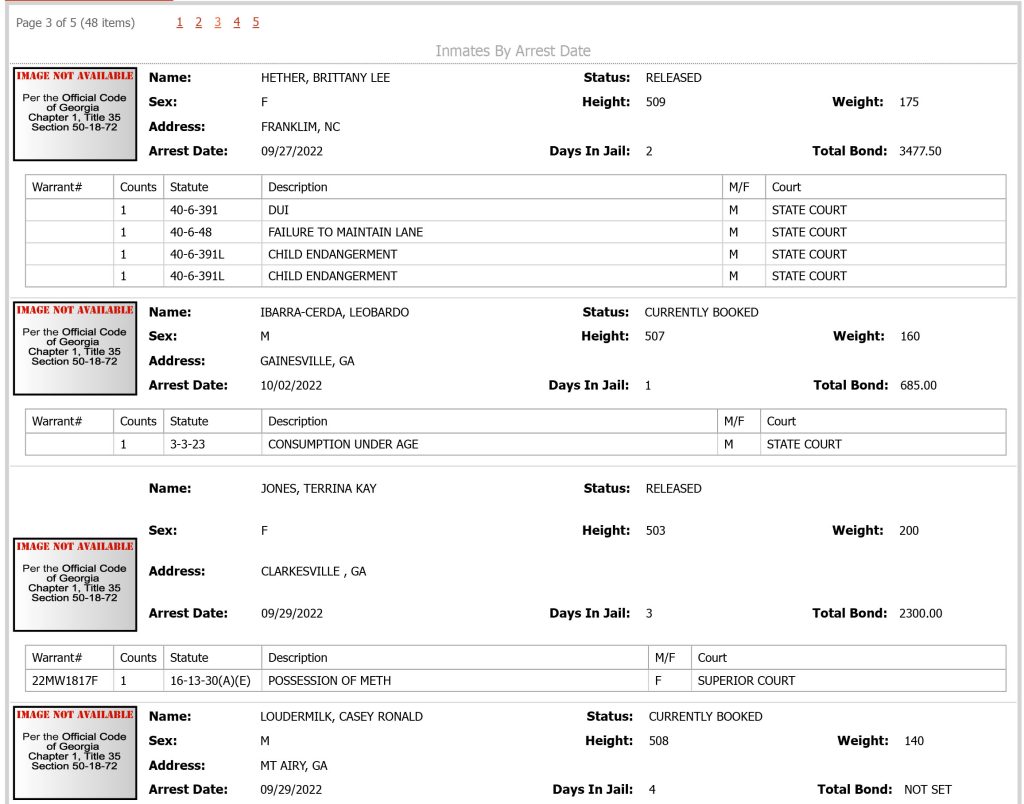Click Casey Loudermilk's image placeholder

(x=75, y=753)
